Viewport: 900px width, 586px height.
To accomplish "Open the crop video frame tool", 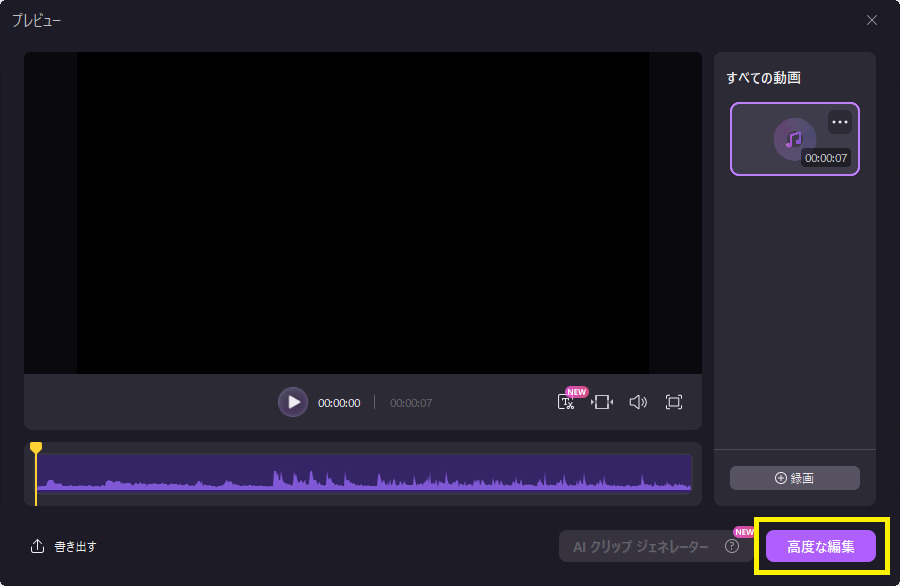I will click(602, 402).
